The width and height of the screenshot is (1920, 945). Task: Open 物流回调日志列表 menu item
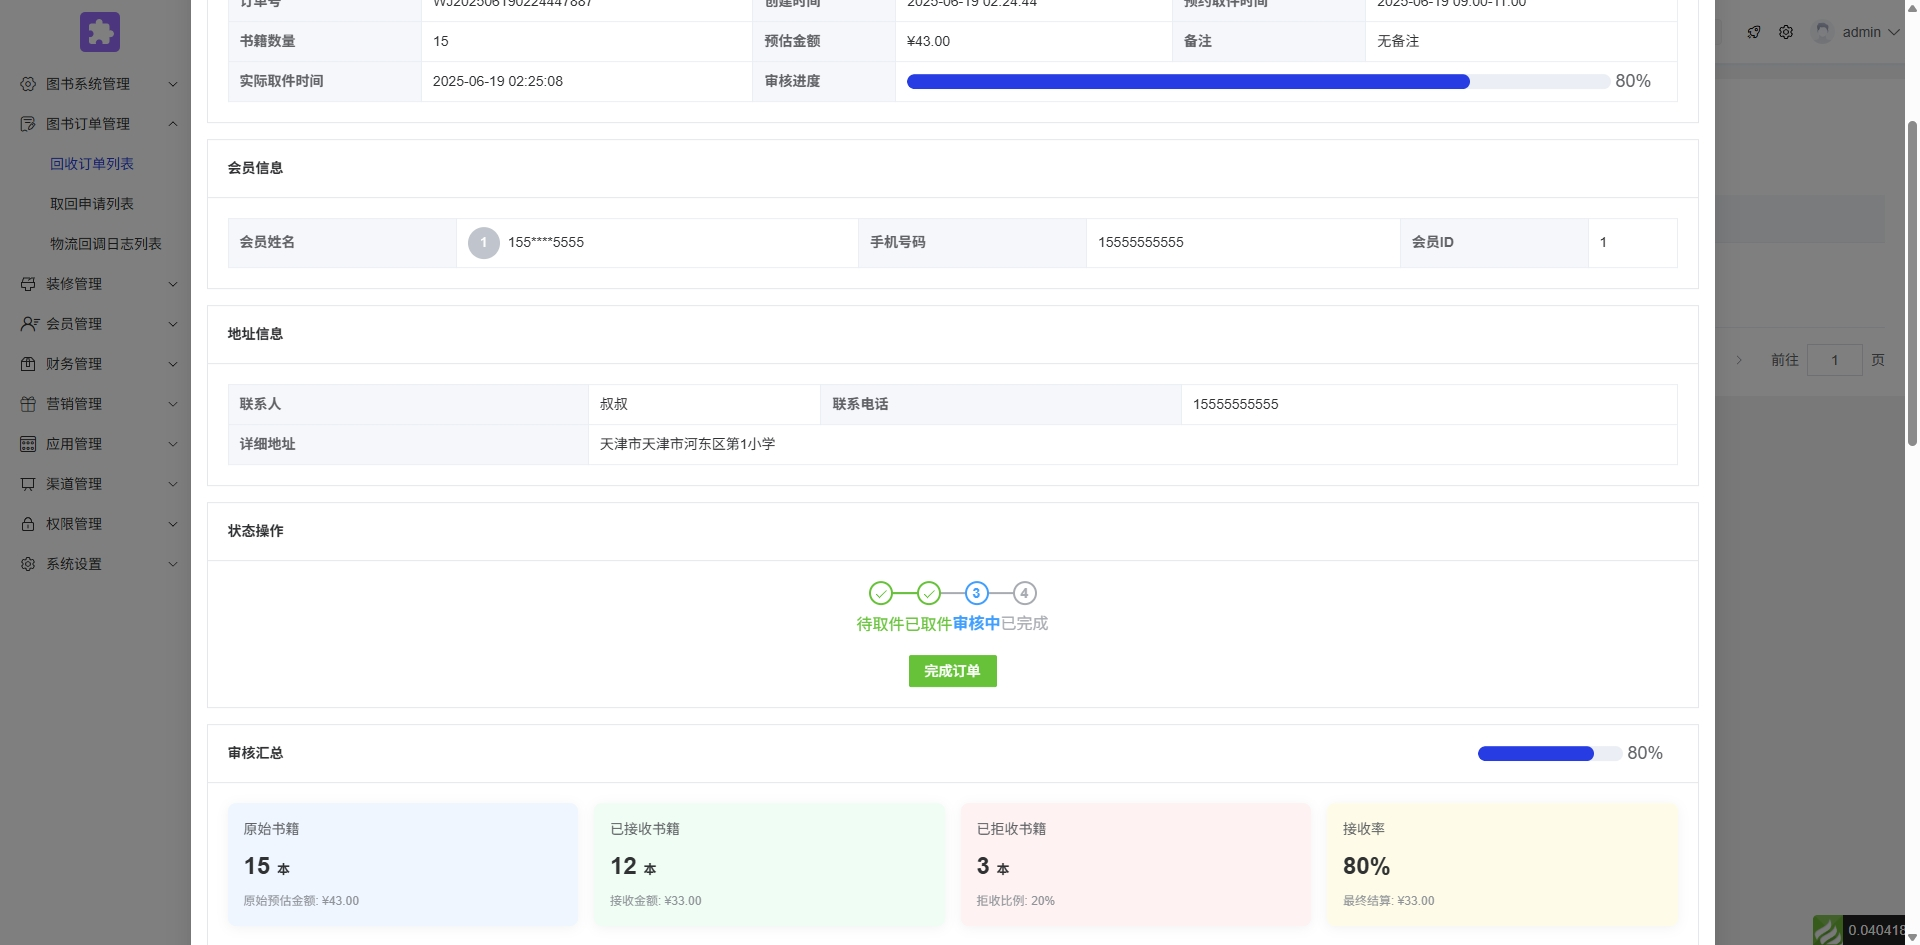[x=106, y=244]
